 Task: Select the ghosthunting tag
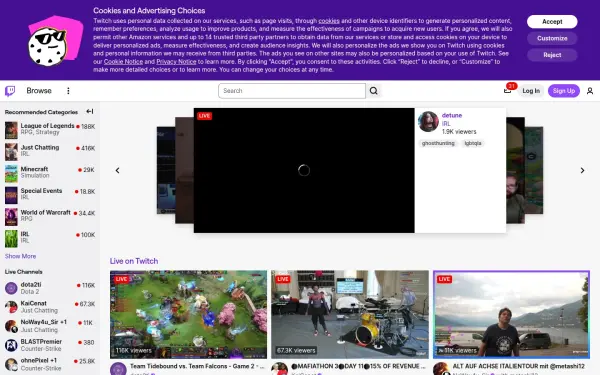[x=438, y=143]
